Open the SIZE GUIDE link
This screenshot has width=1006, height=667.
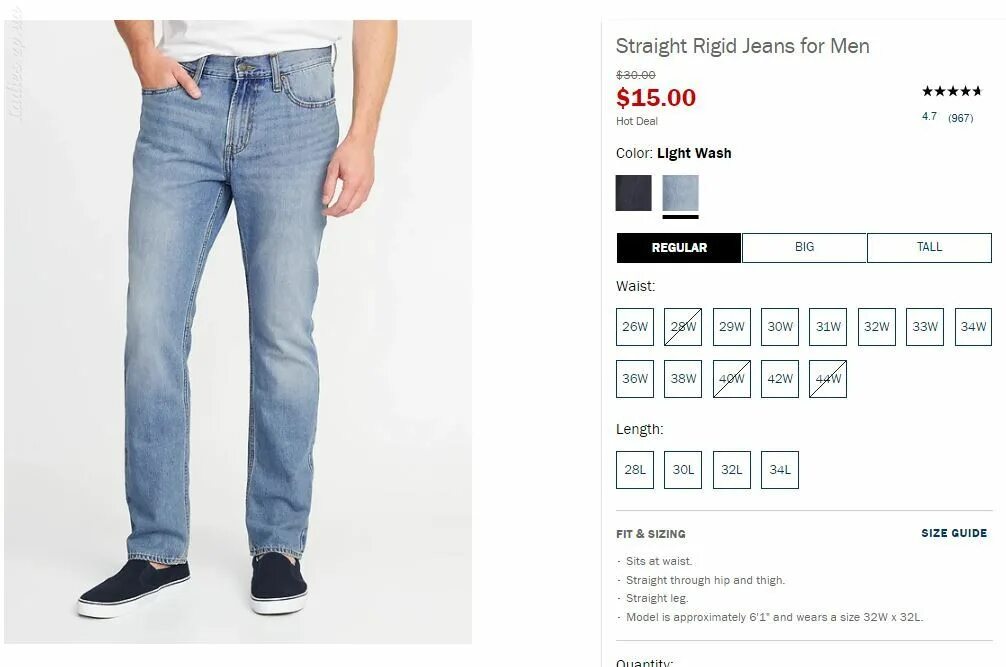[x=954, y=533]
